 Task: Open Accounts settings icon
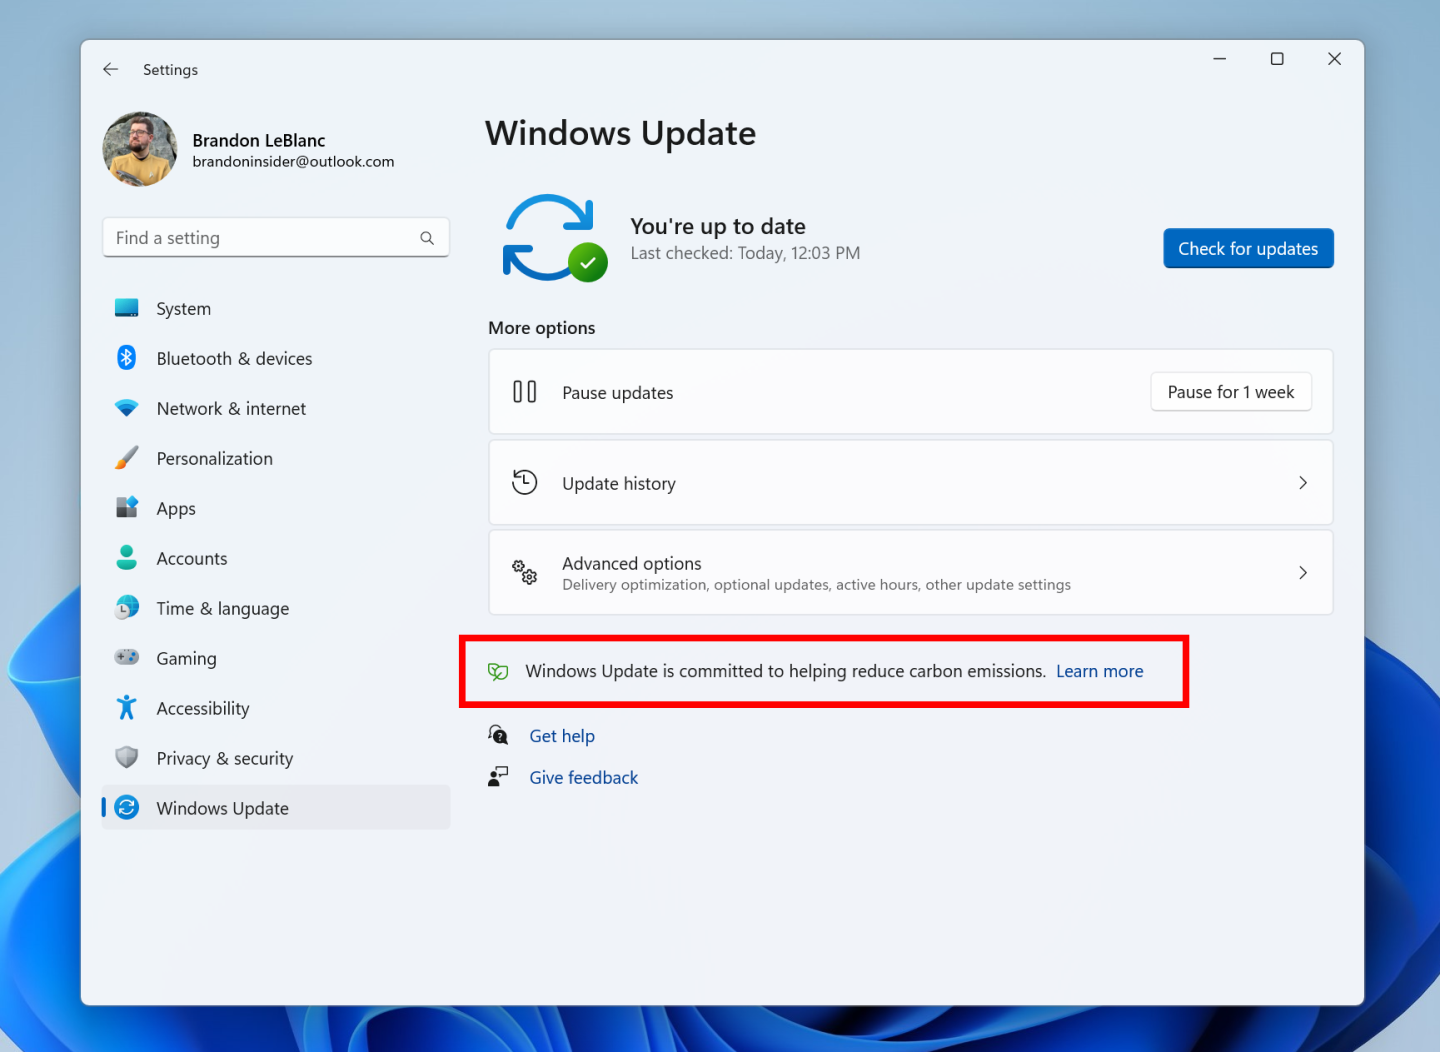coord(126,558)
